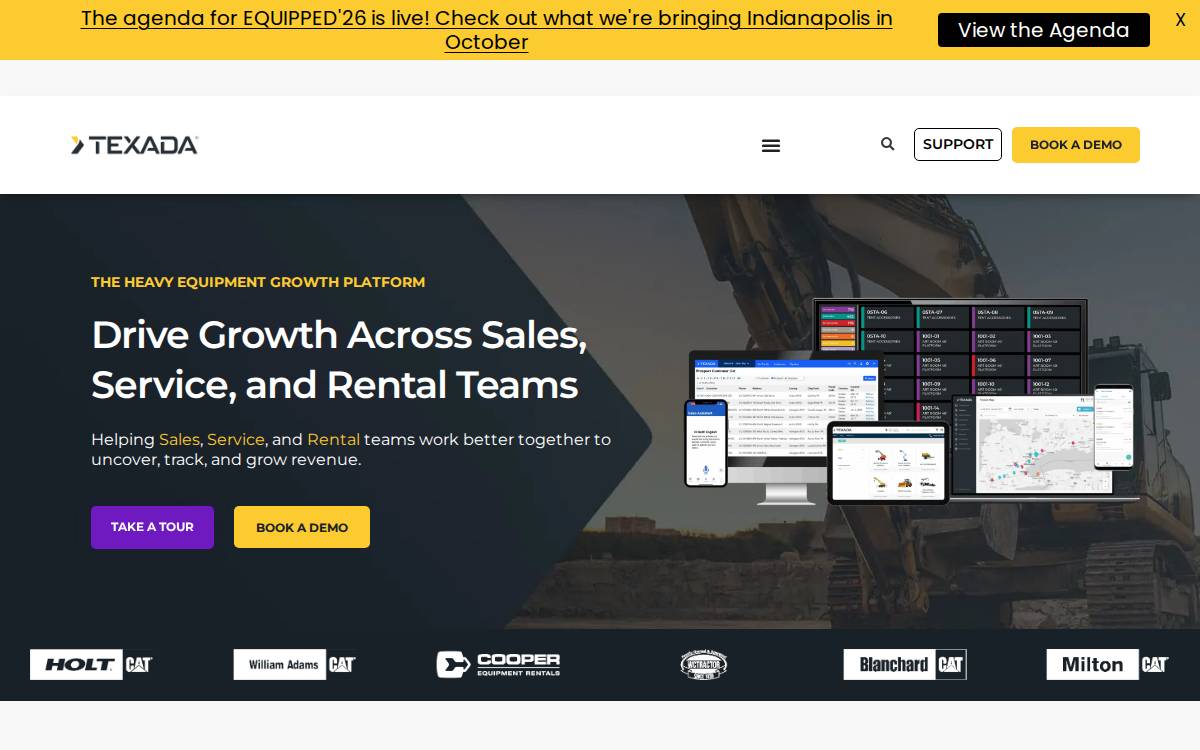
Task: Click the search magnifier icon
Action: tap(887, 144)
